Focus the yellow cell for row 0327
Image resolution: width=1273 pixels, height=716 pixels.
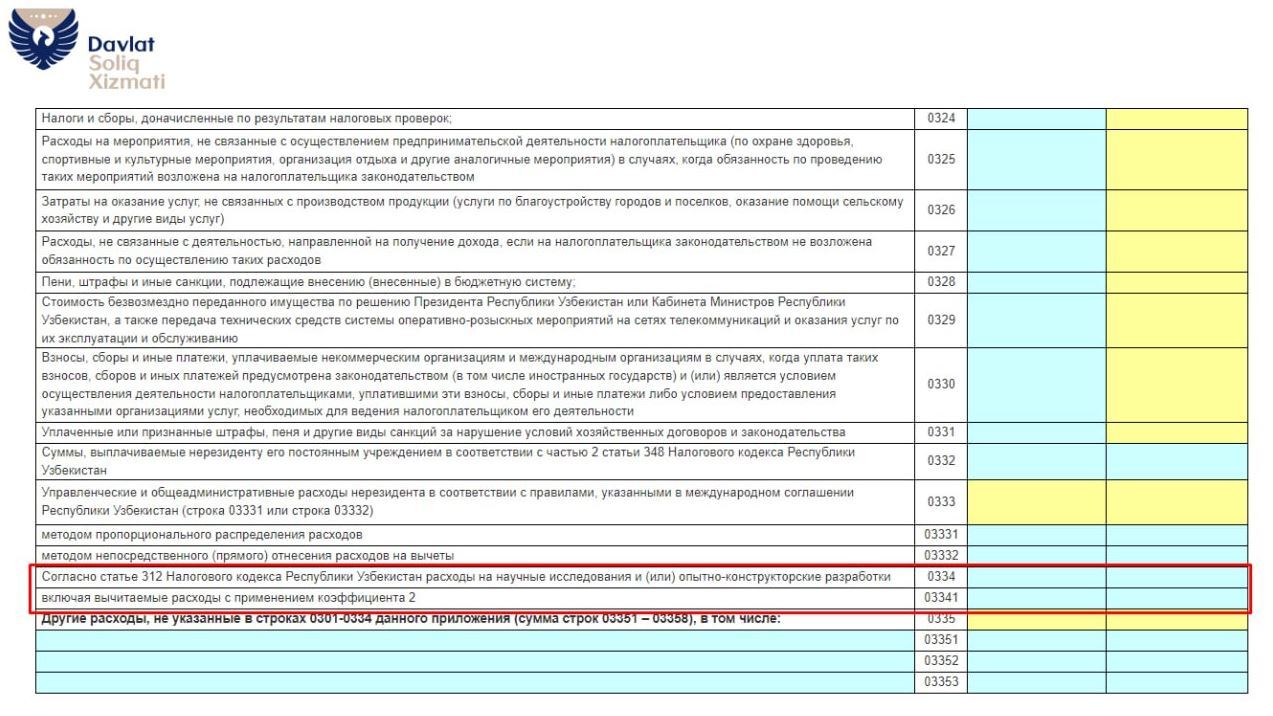[1177, 251]
